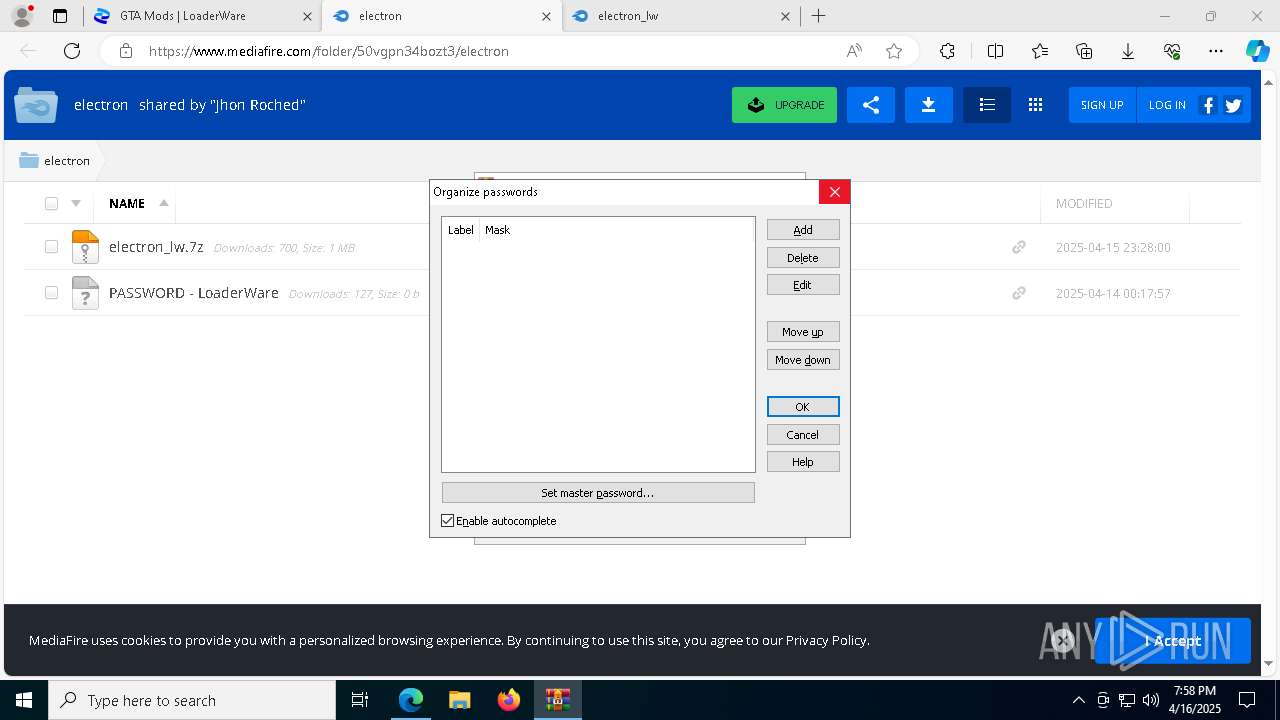Close the GTA Mods LoaderWare tab
The width and height of the screenshot is (1280, 720).
pyautogui.click(x=305, y=16)
